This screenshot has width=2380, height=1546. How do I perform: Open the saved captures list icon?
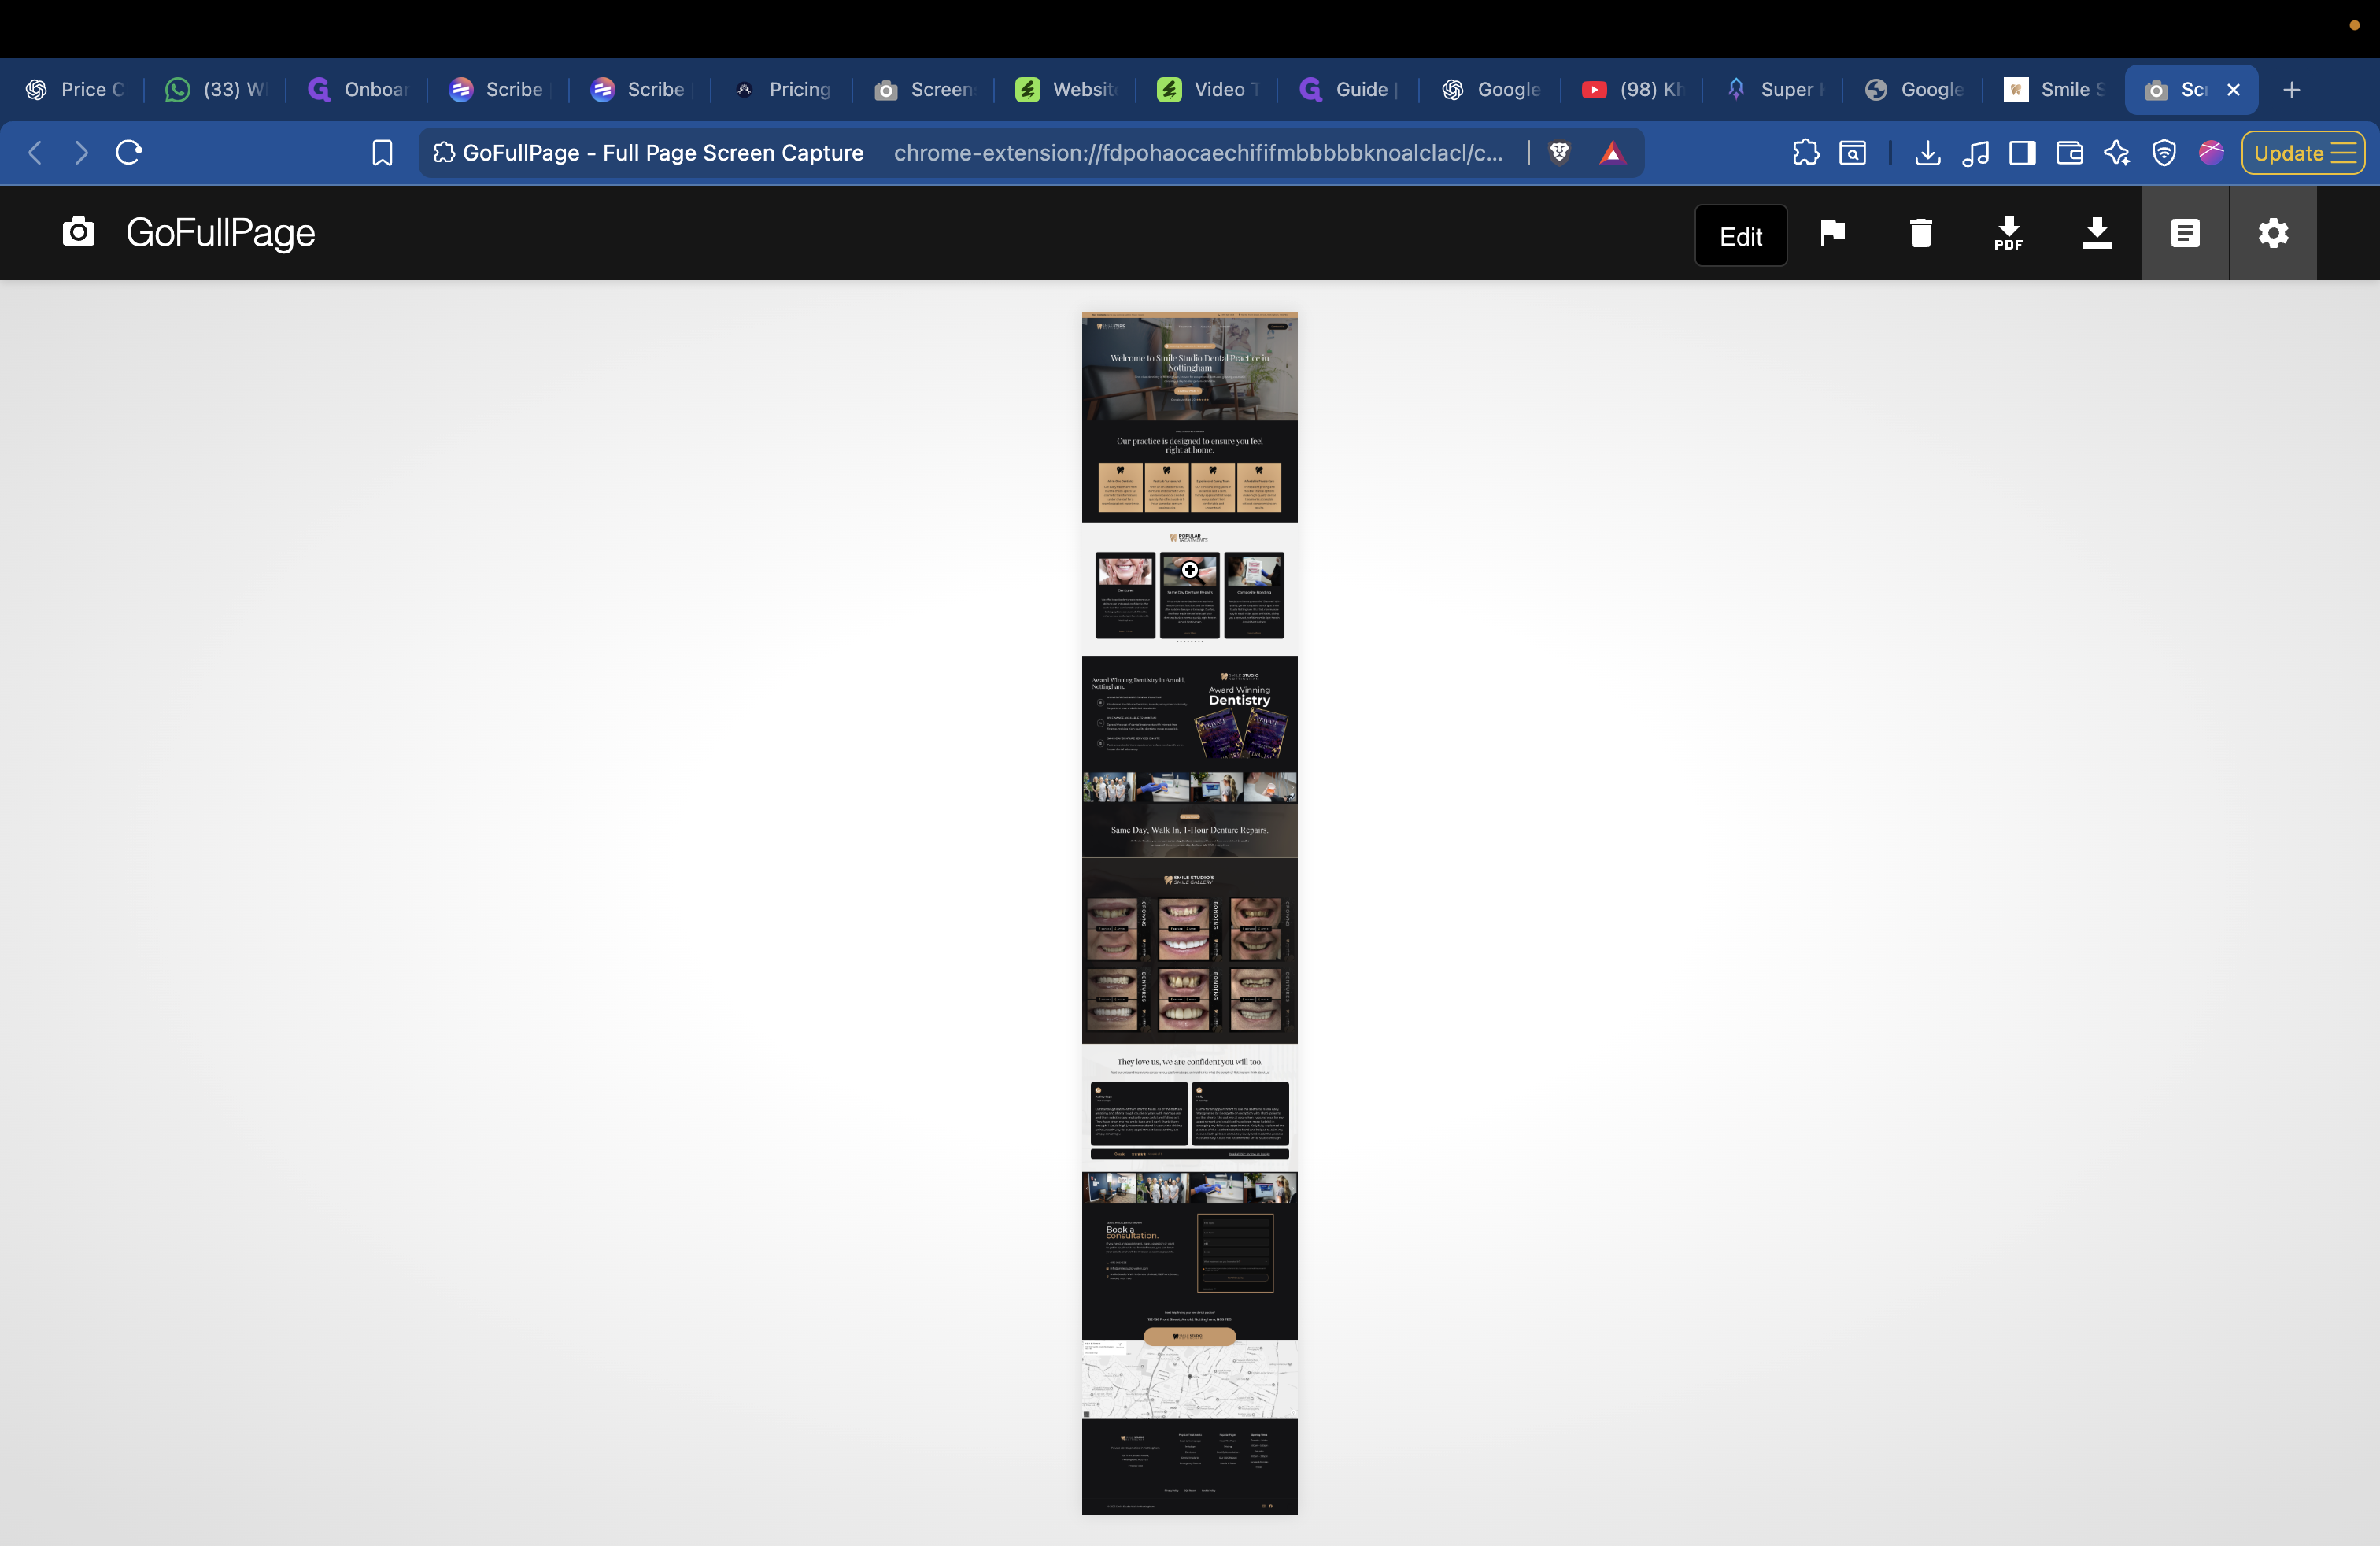tap(2185, 233)
